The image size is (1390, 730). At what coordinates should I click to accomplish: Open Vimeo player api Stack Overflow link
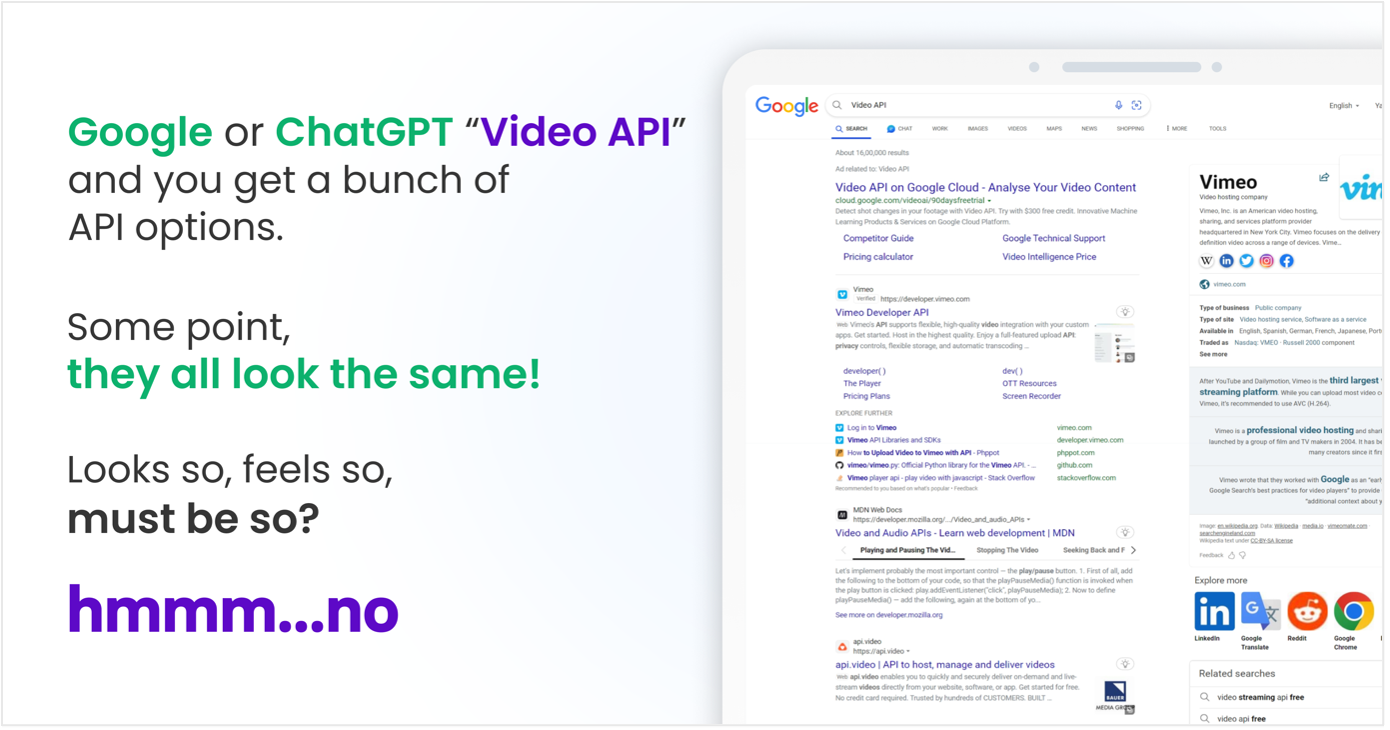tap(941, 478)
